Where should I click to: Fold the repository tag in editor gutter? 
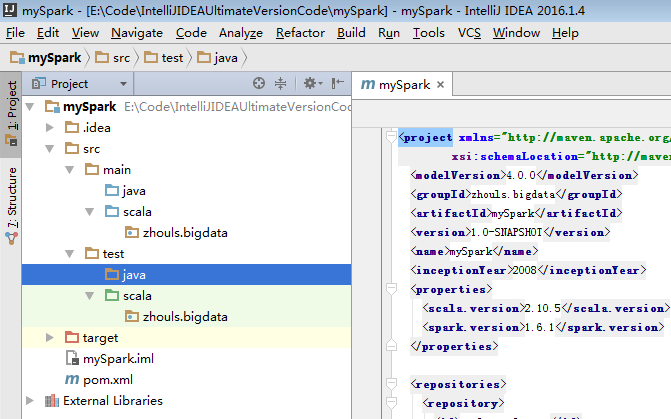click(x=391, y=403)
